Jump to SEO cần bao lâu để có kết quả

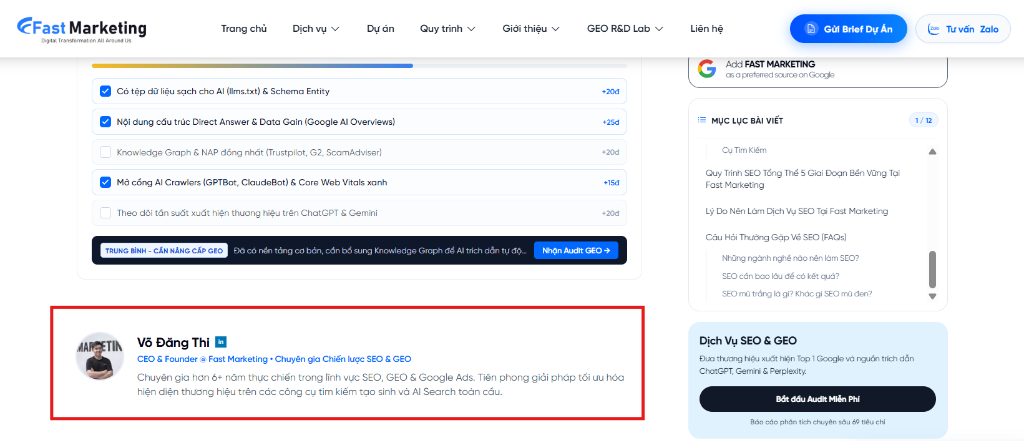click(780, 276)
